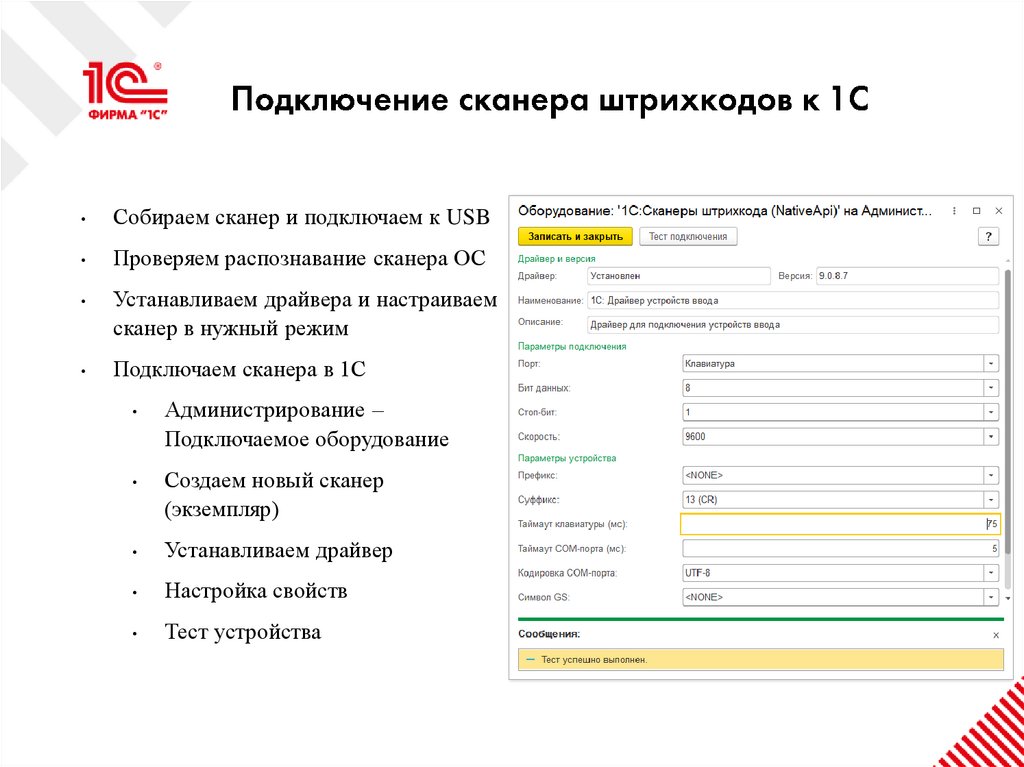Screen dimensions: 1024x767
Task: Expand the Бит данных dropdown
Action: 991,387
